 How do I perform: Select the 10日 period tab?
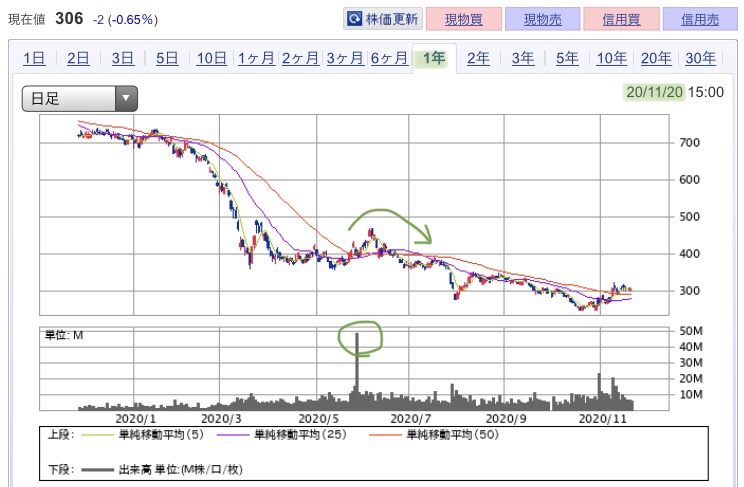[212, 58]
